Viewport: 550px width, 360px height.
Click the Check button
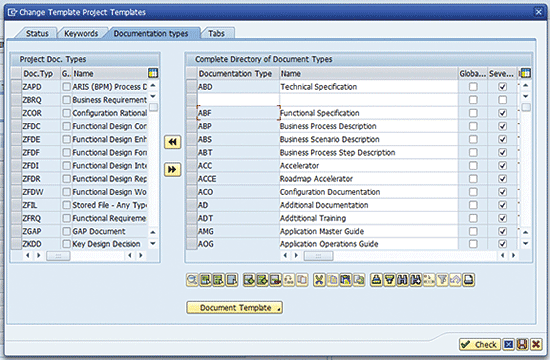coord(479,345)
